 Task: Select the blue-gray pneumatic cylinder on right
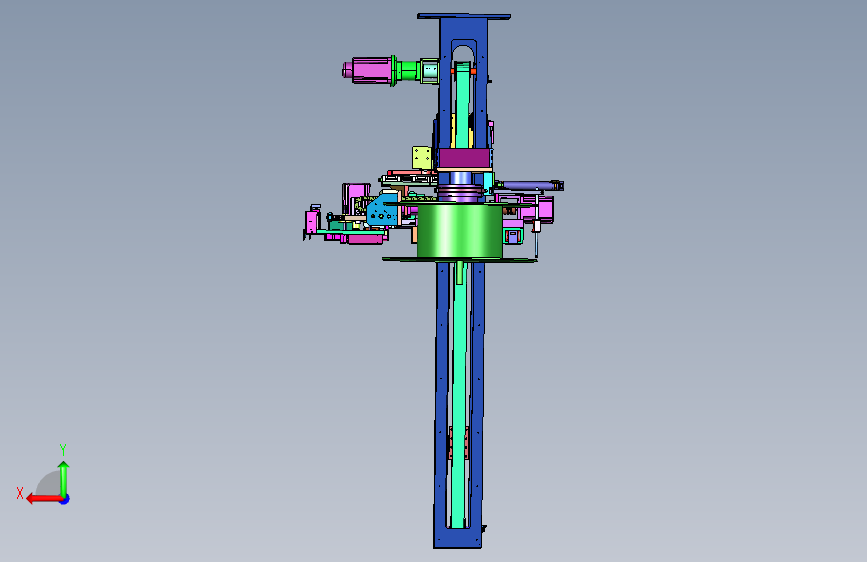(x=530, y=186)
